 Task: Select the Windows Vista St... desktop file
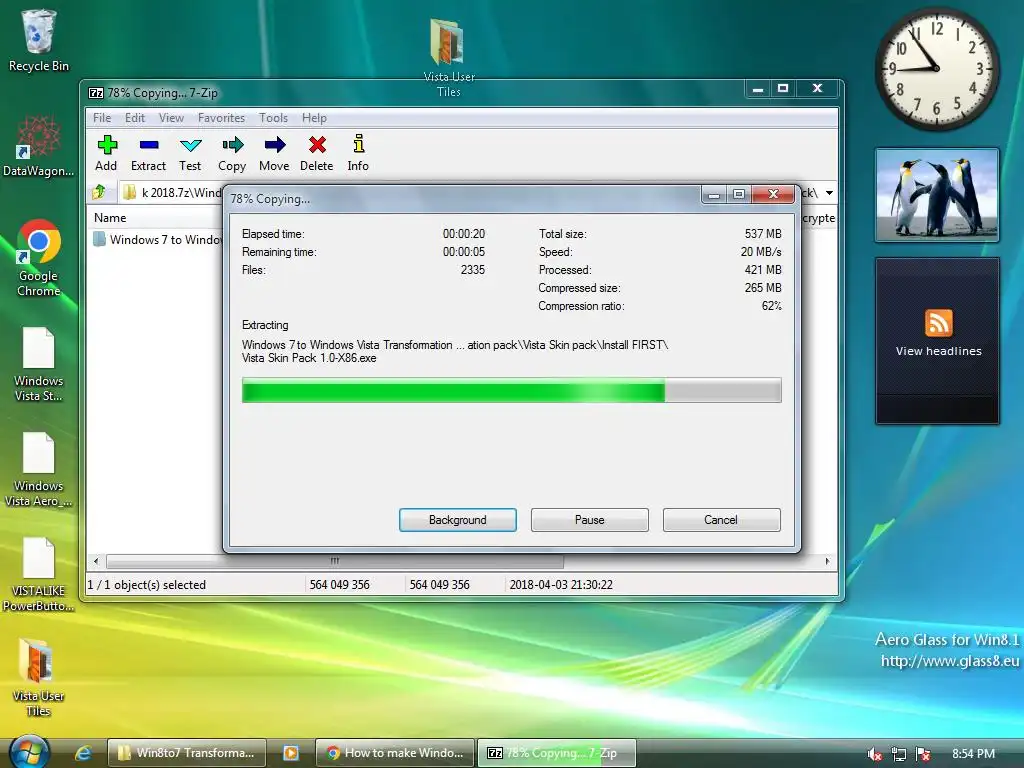(x=39, y=364)
